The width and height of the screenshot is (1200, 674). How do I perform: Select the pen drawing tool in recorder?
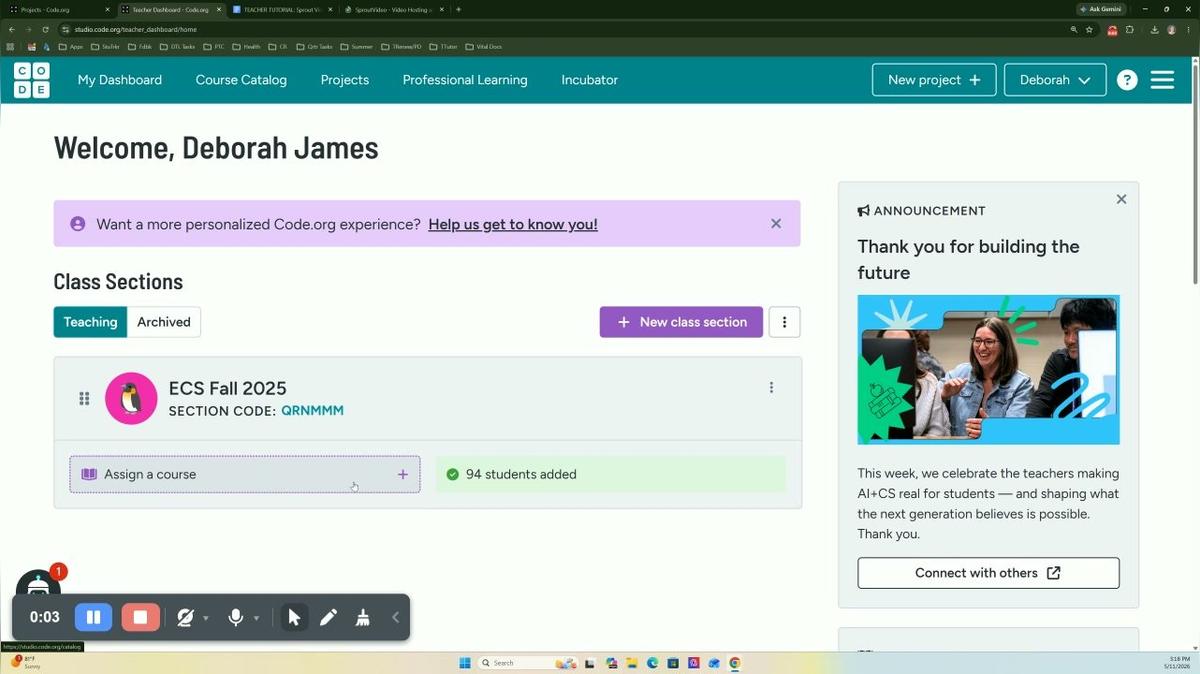[328, 617]
